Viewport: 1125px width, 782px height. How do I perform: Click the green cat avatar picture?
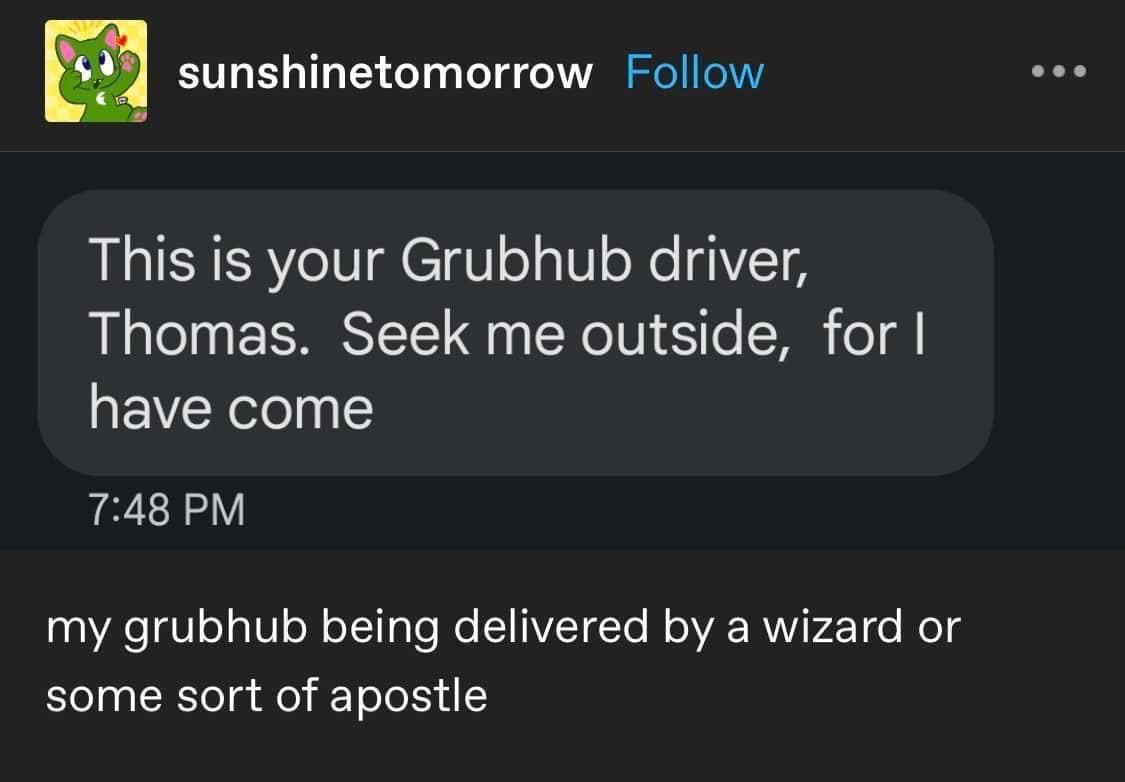[96, 72]
